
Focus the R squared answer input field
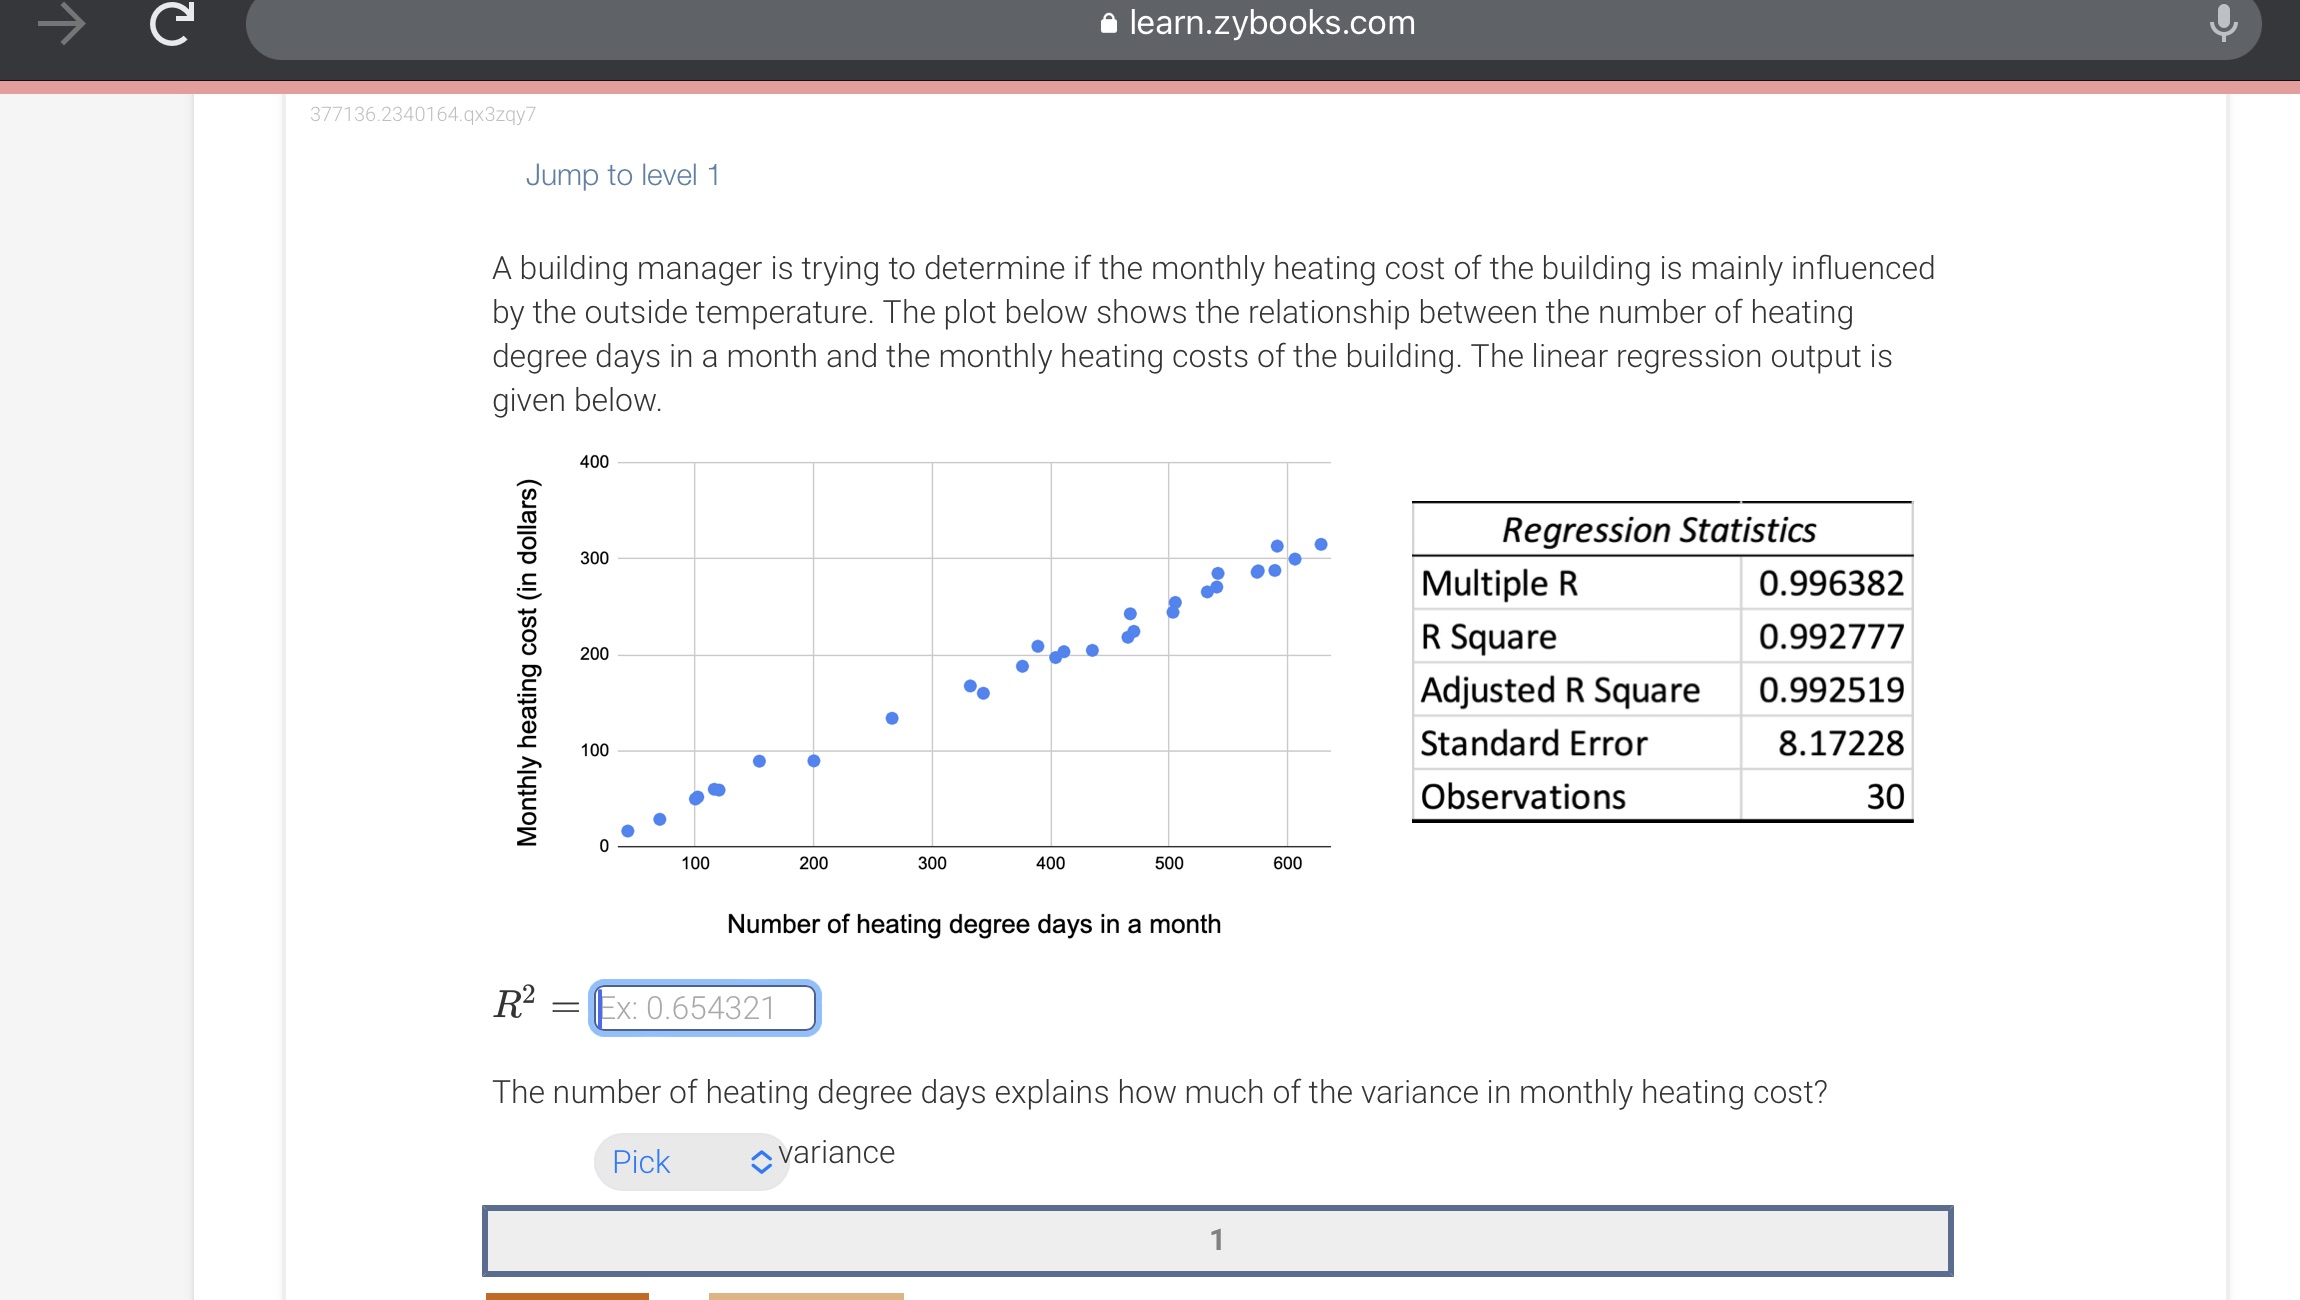pyautogui.click(x=705, y=1008)
